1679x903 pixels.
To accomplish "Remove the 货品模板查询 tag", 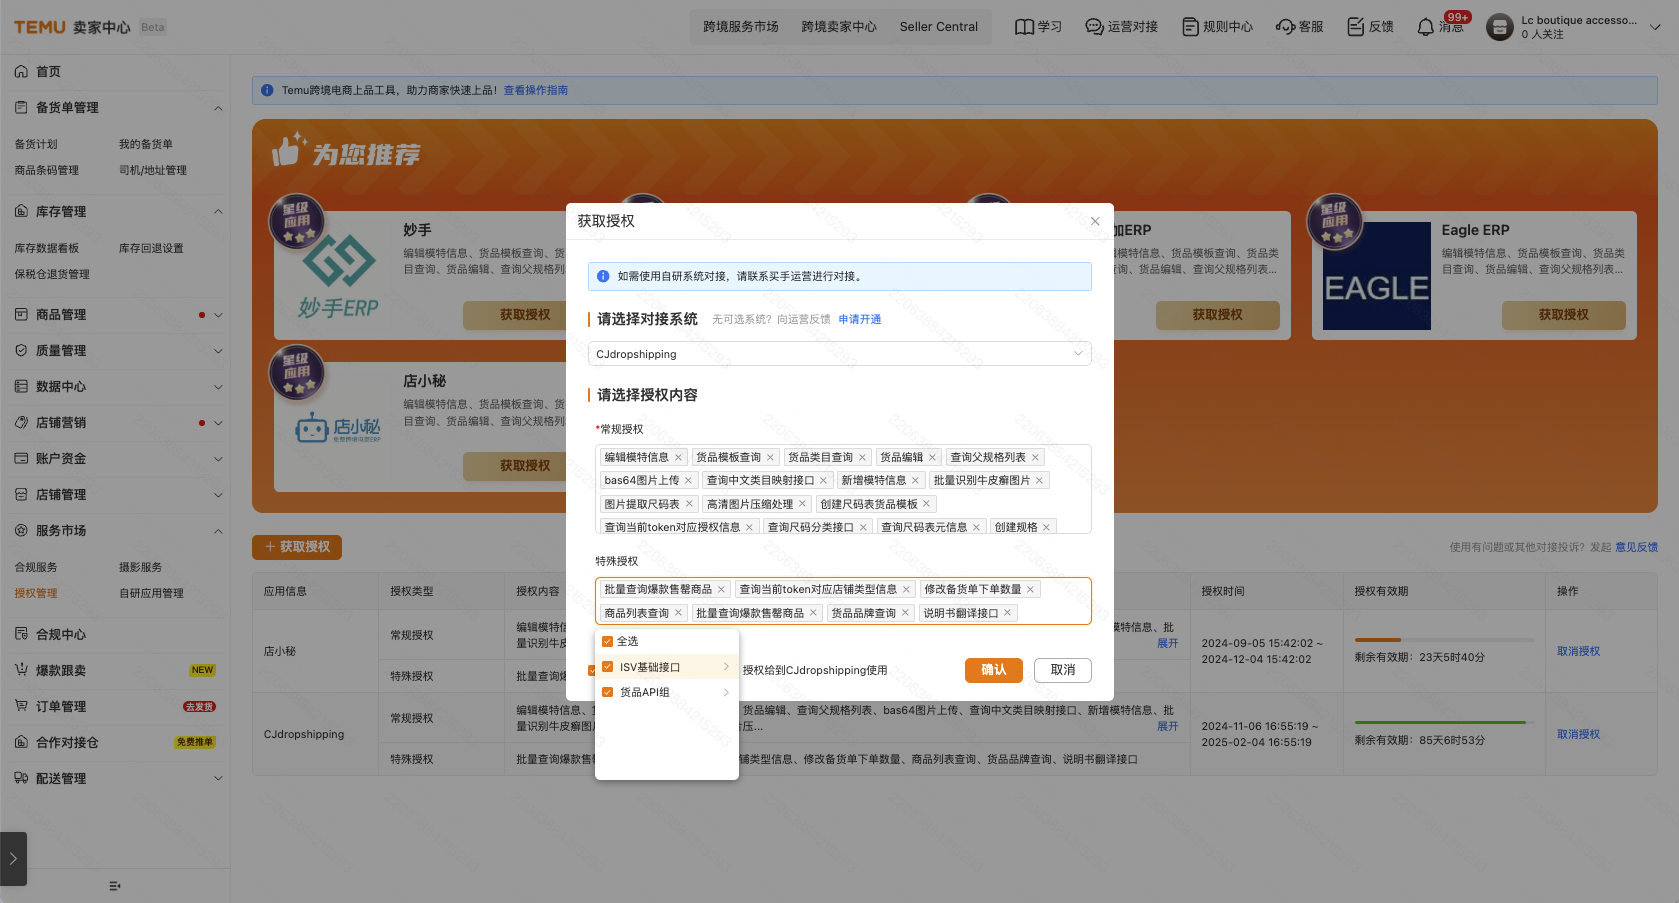I will [770, 457].
